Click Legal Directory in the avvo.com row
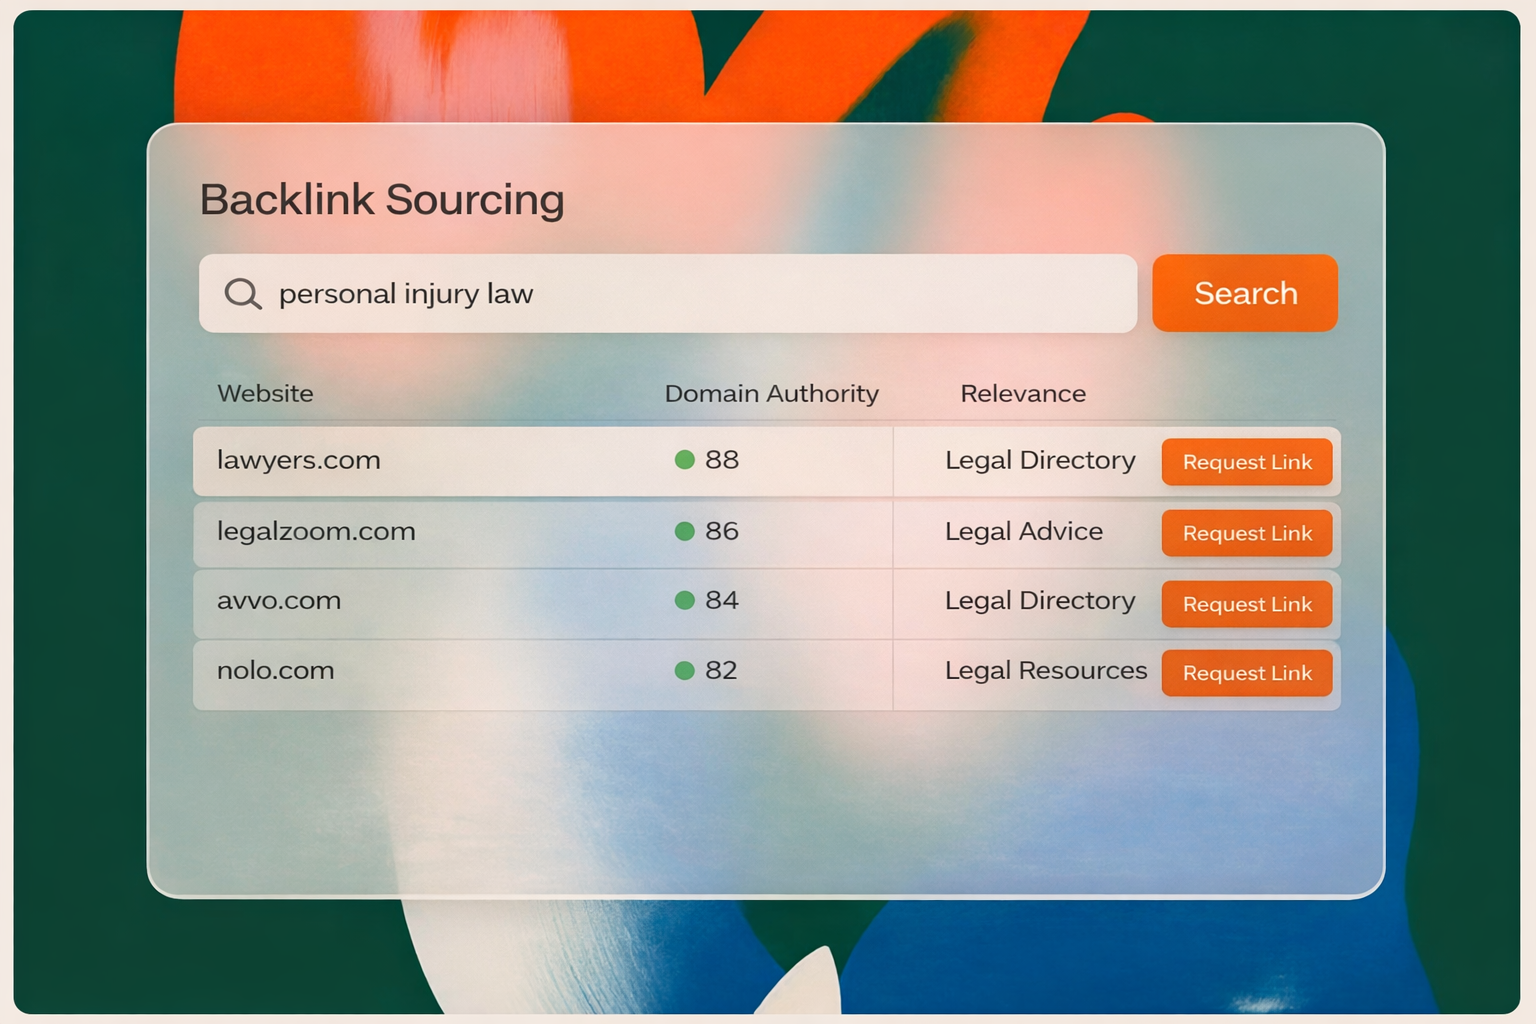Image resolution: width=1536 pixels, height=1024 pixels. [1040, 600]
